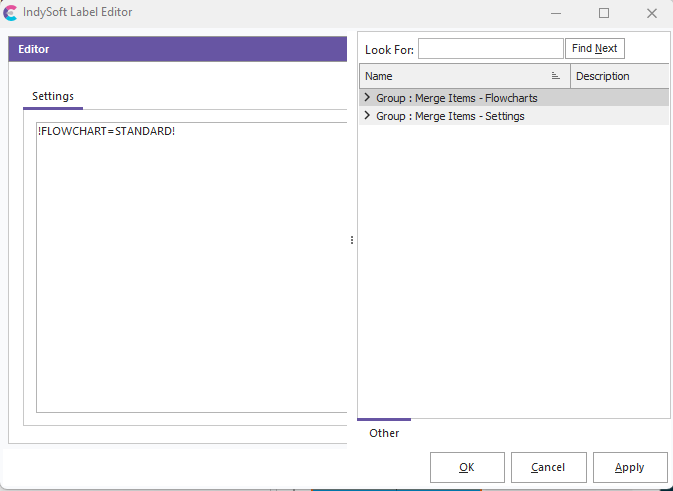Switch to the Settings tab
673x491 pixels.
click(53, 96)
